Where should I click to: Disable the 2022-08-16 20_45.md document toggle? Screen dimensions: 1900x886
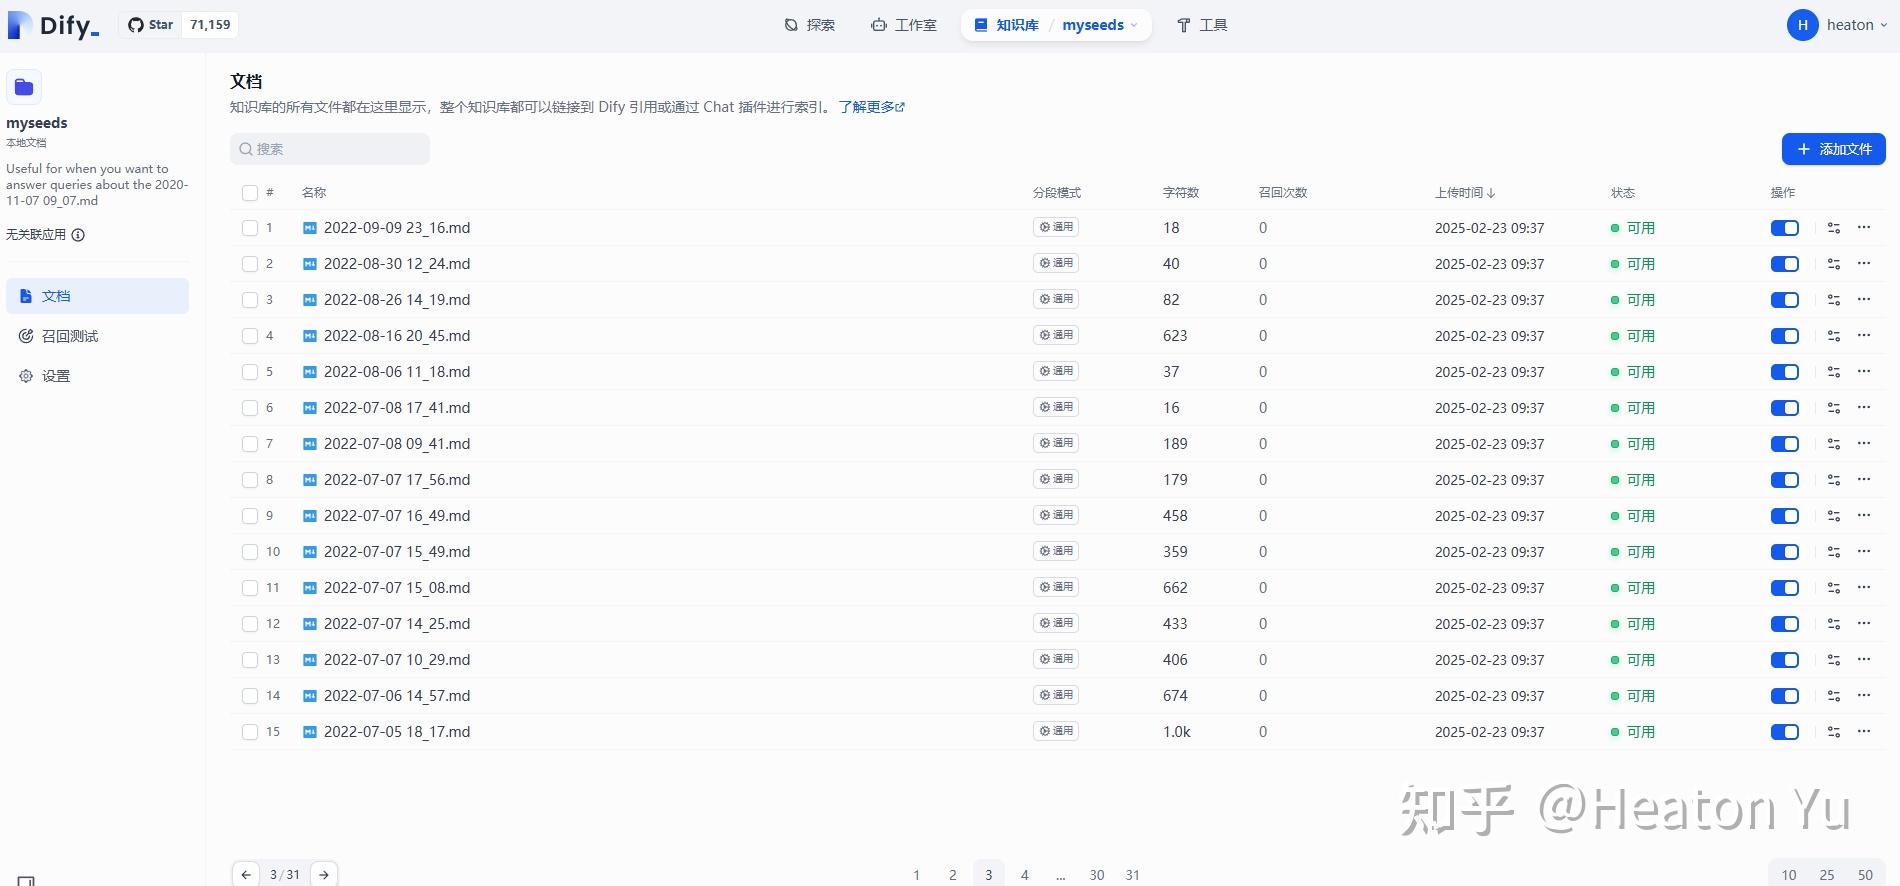pos(1785,336)
